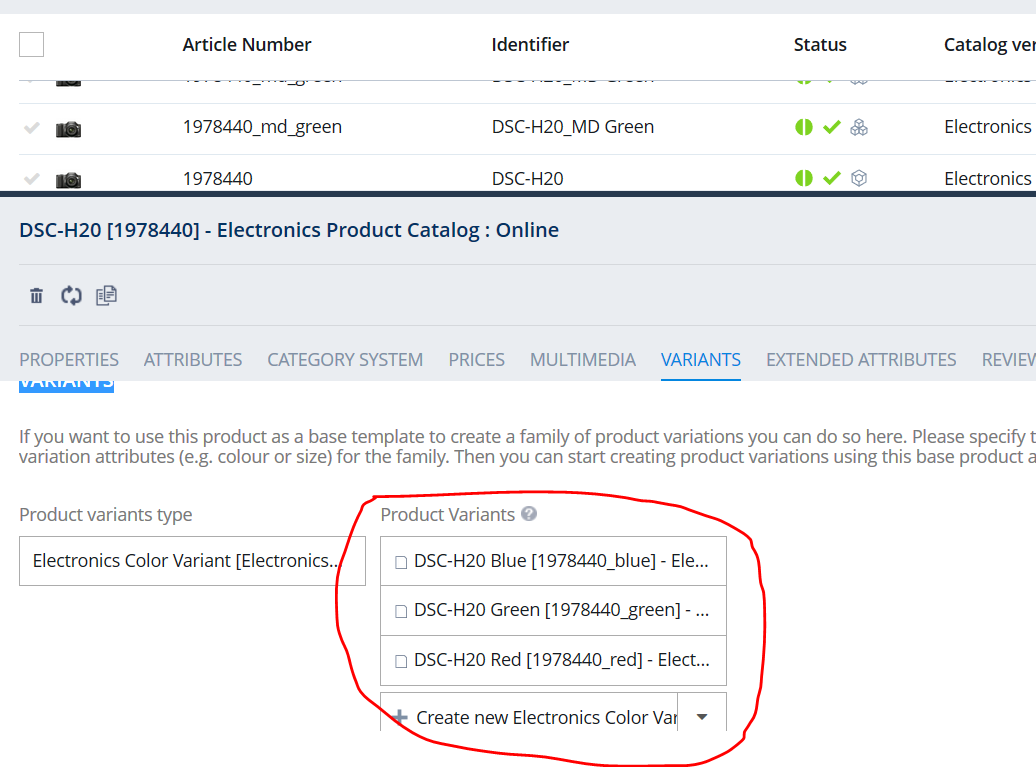The width and height of the screenshot is (1036, 767).
Task: Check the DSC-H20 Red variant checkbox
Action: 400,661
